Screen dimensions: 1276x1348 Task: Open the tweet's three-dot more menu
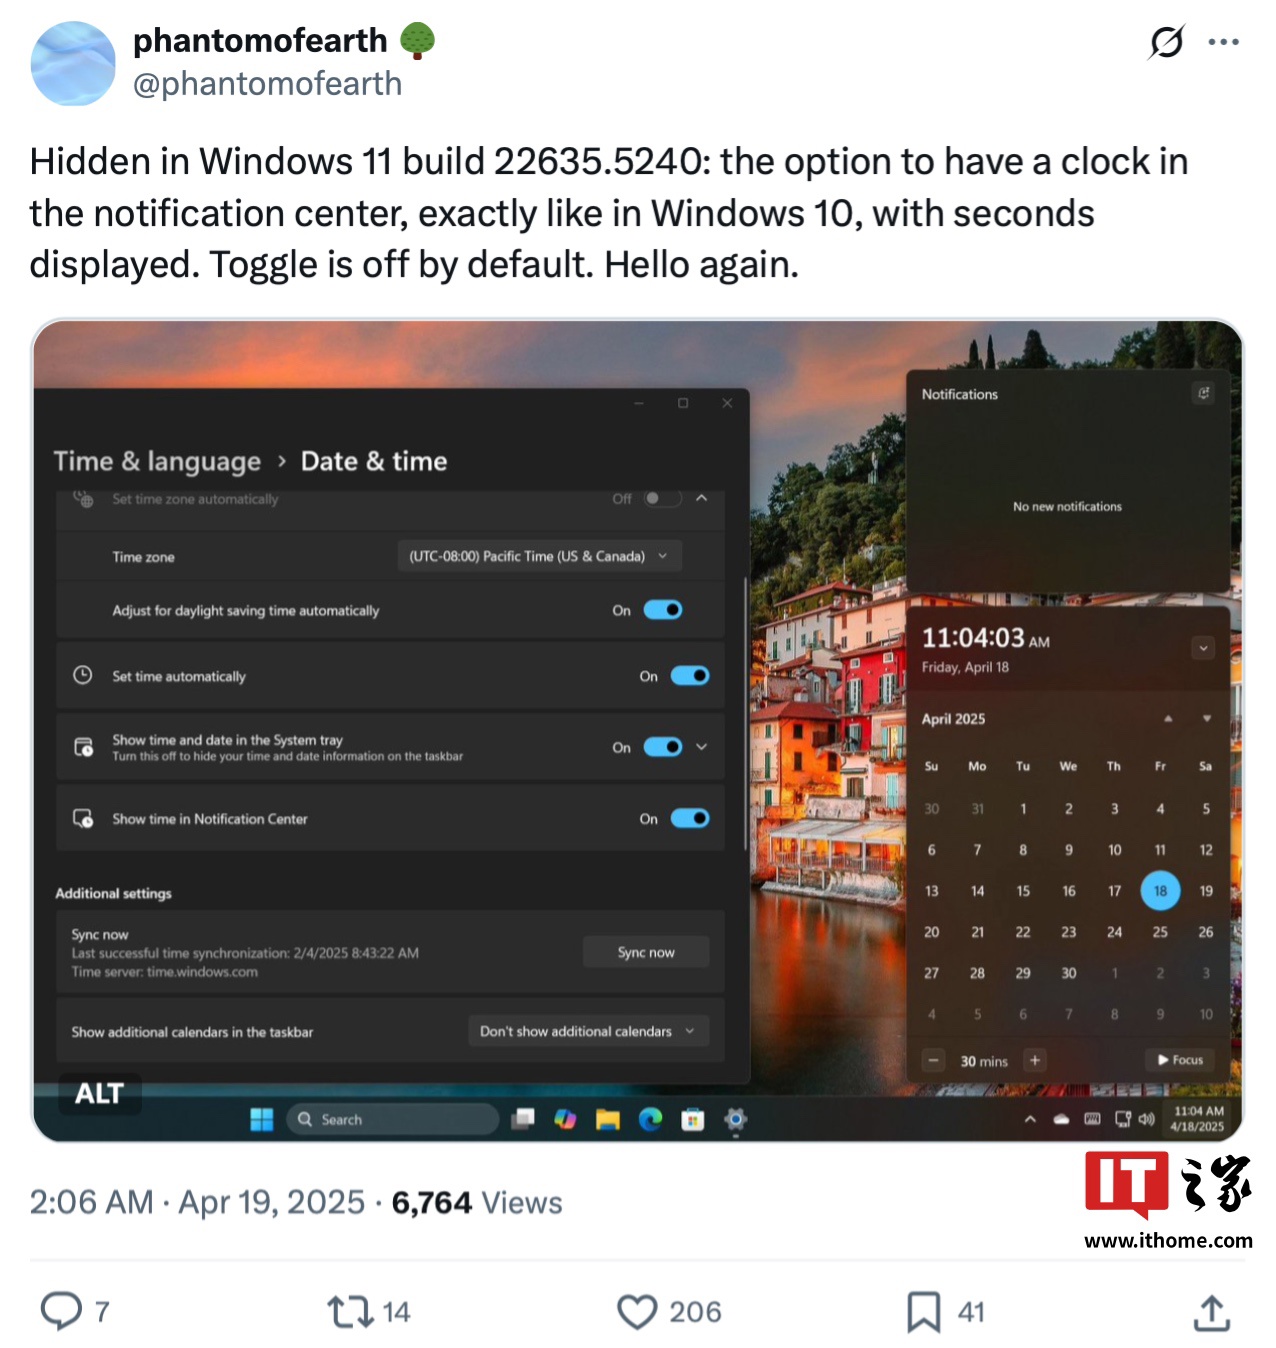[x=1224, y=42]
